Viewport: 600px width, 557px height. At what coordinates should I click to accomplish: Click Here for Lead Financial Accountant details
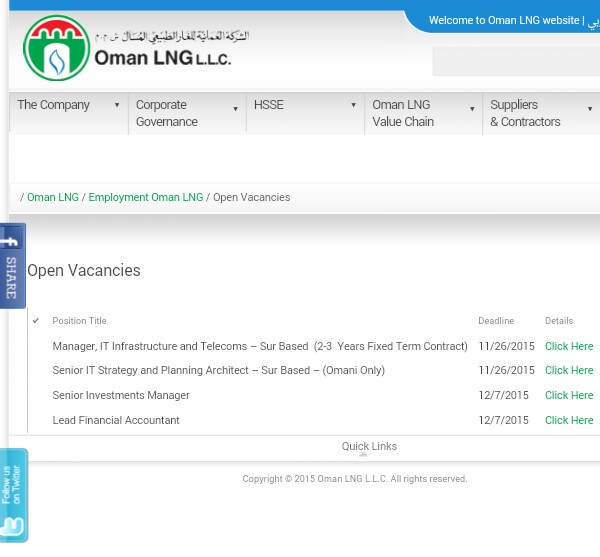click(568, 420)
